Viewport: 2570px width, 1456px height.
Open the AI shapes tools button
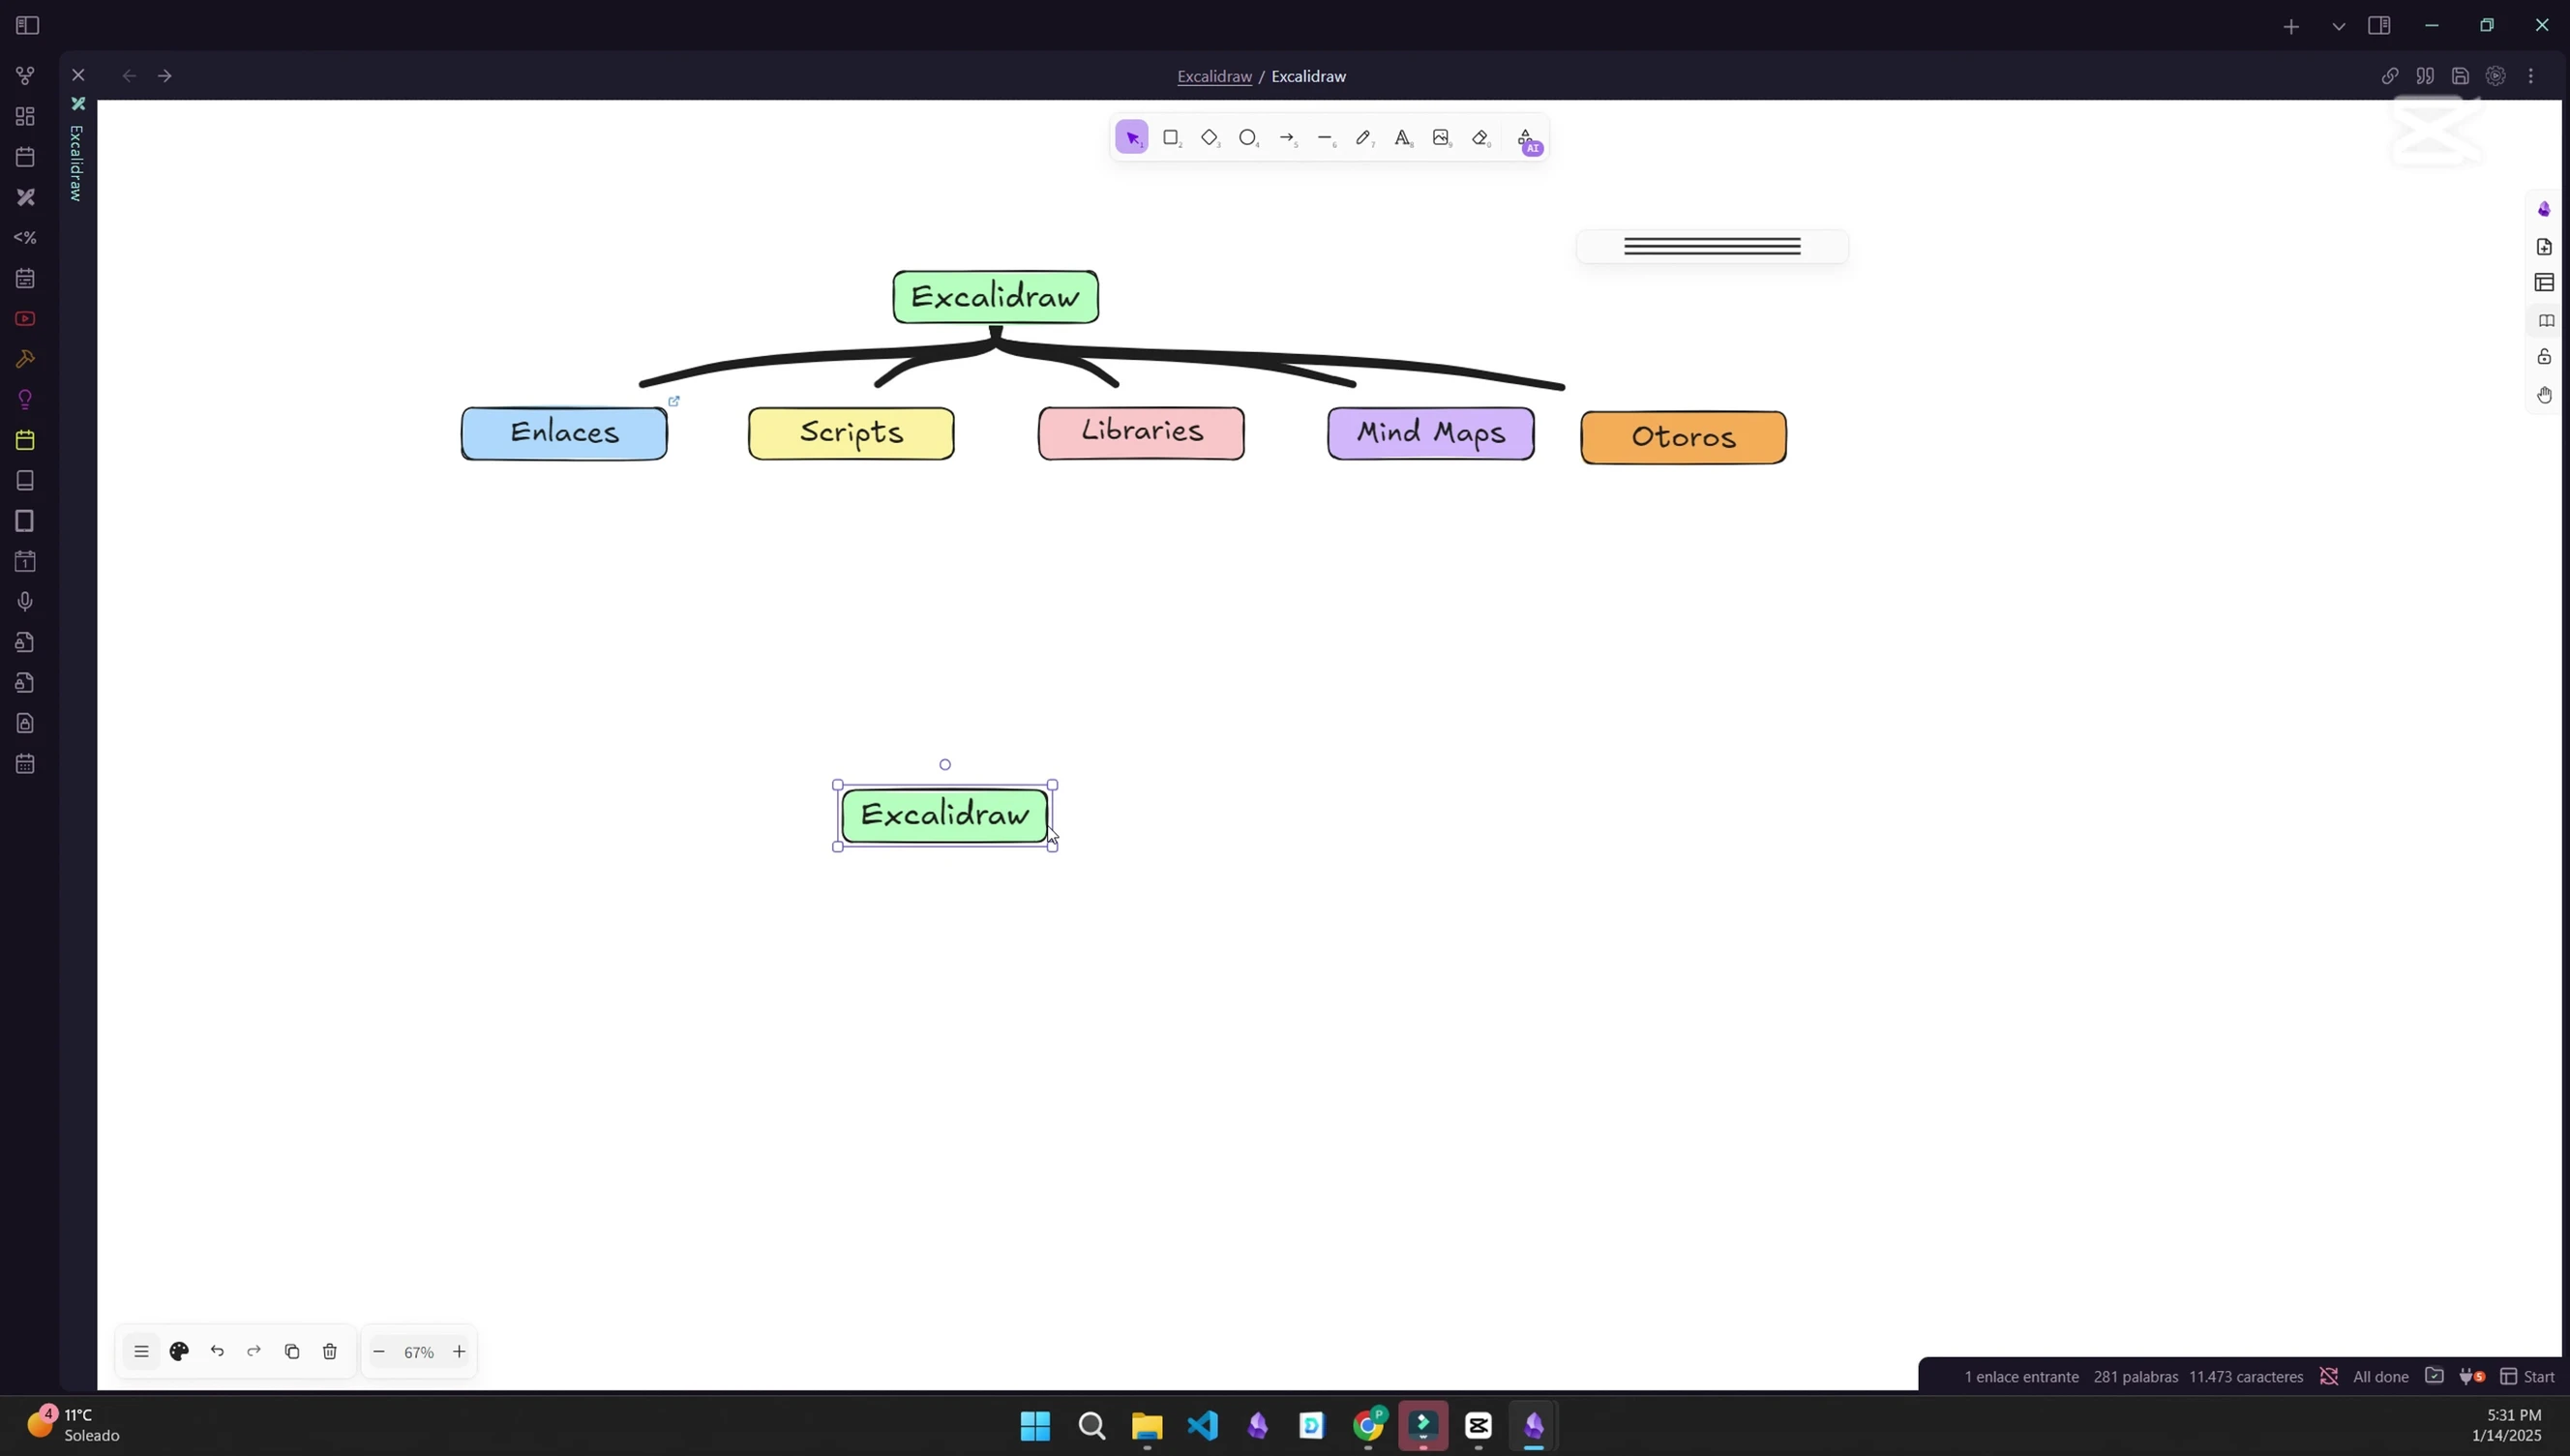[x=1527, y=140]
